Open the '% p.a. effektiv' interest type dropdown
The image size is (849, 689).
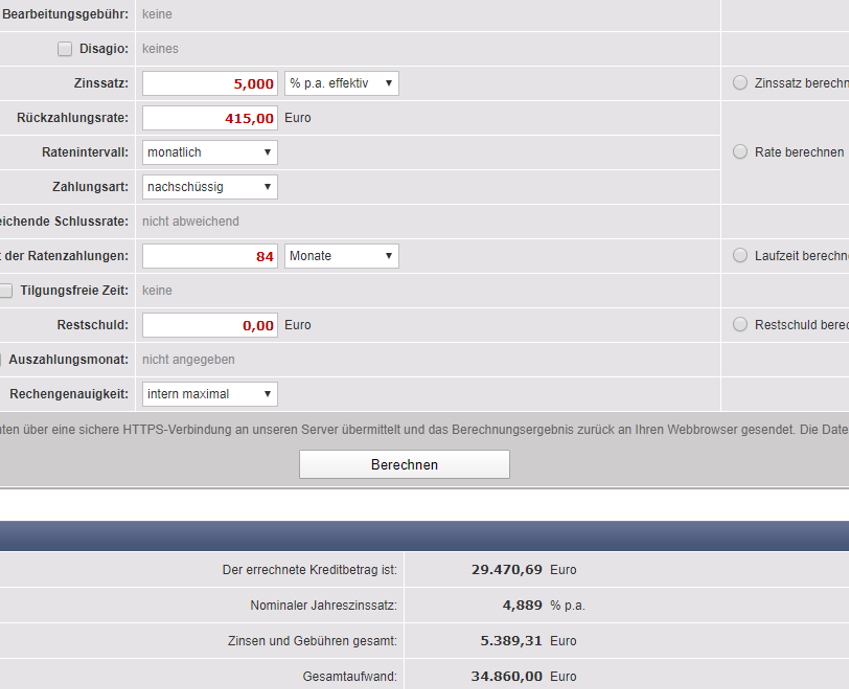[341, 83]
